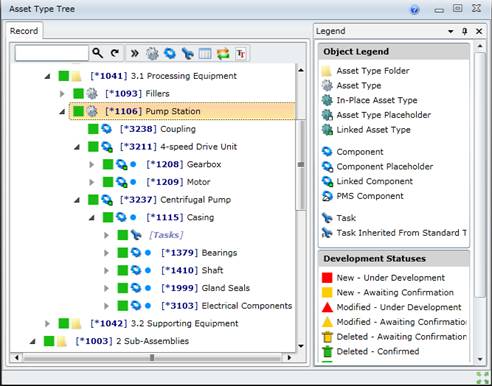Click inside the tree search field
492x386 pixels.
tap(52, 53)
